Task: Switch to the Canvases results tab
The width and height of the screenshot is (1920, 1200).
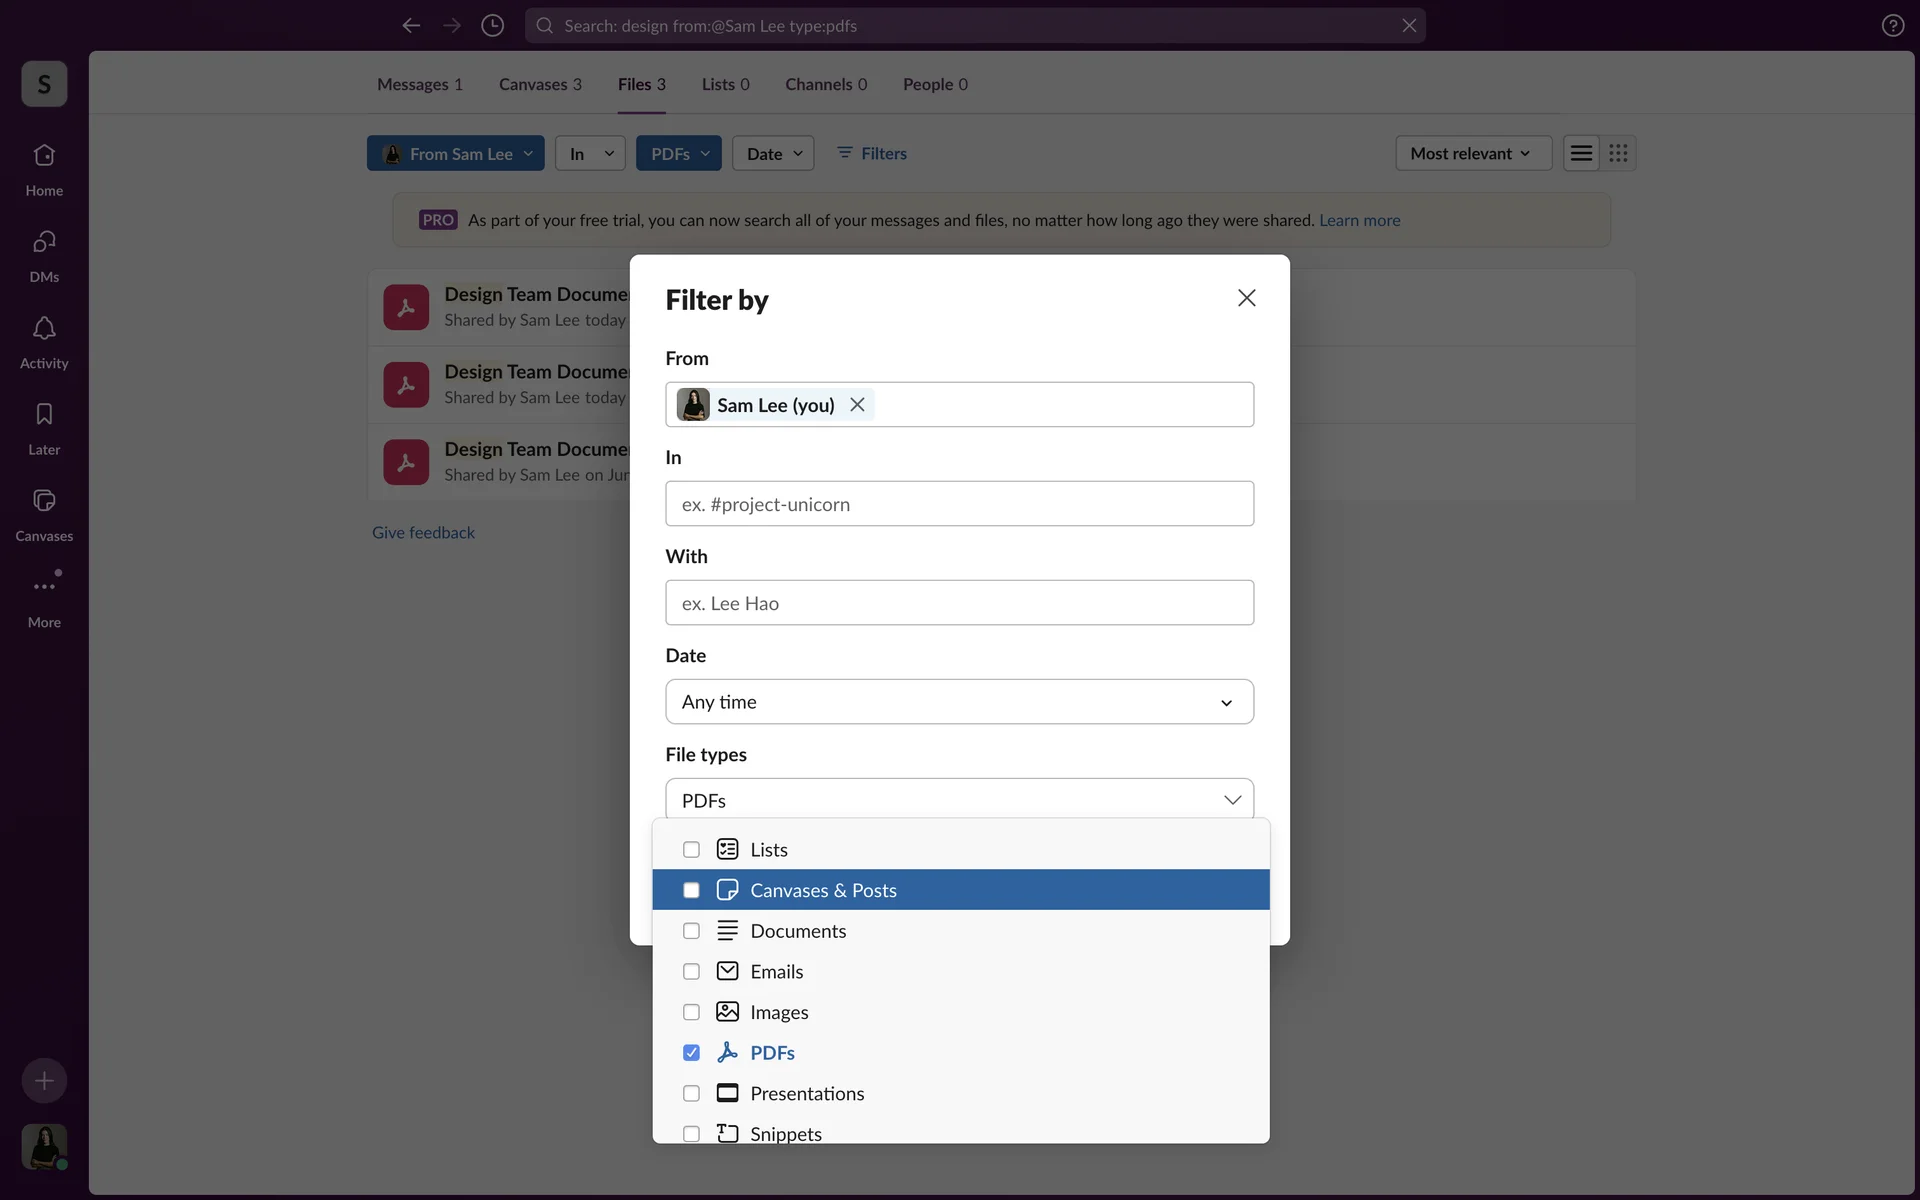Action: click(539, 84)
